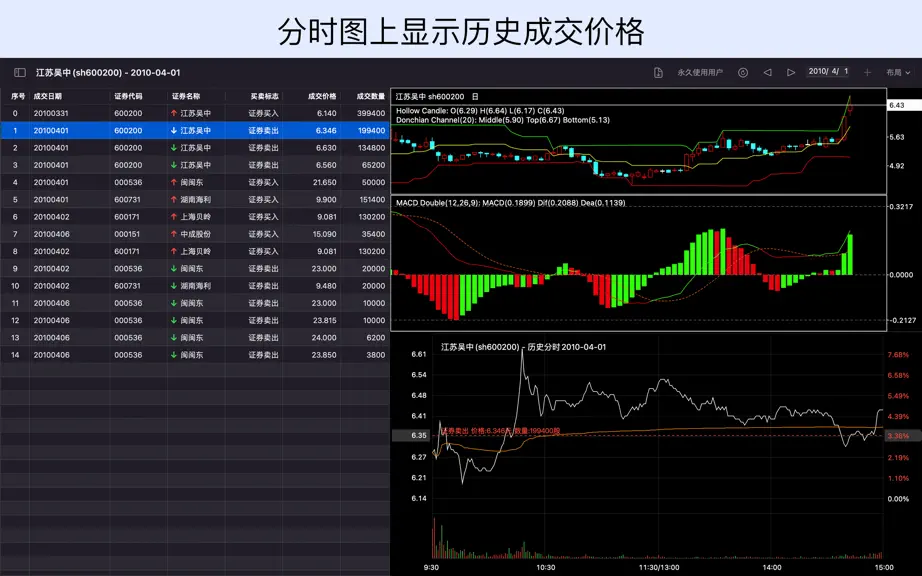This screenshot has width=922, height=576.
Task: Click the 6.35 price label on intraday axis
Action: pos(419,436)
